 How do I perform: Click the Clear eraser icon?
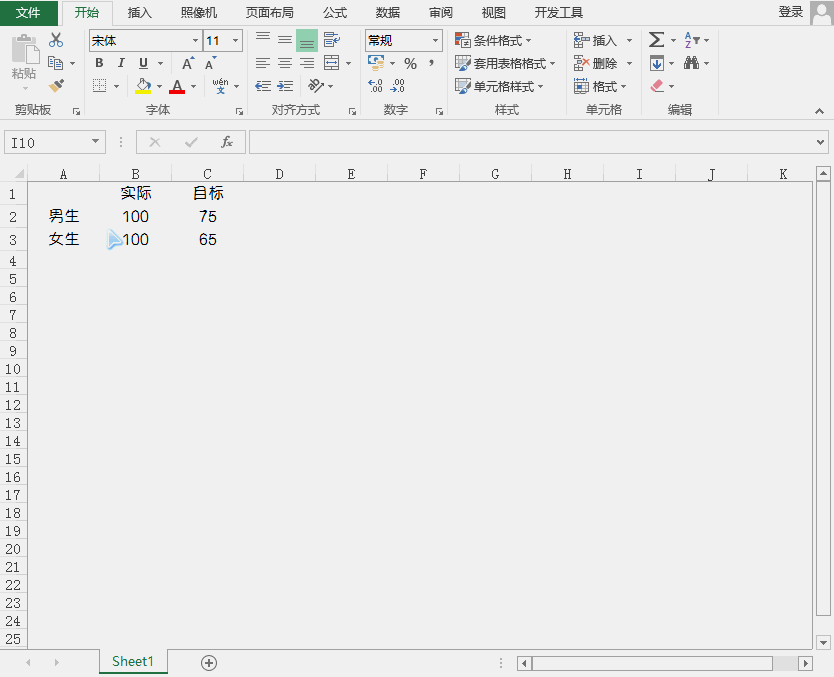(x=657, y=86)
